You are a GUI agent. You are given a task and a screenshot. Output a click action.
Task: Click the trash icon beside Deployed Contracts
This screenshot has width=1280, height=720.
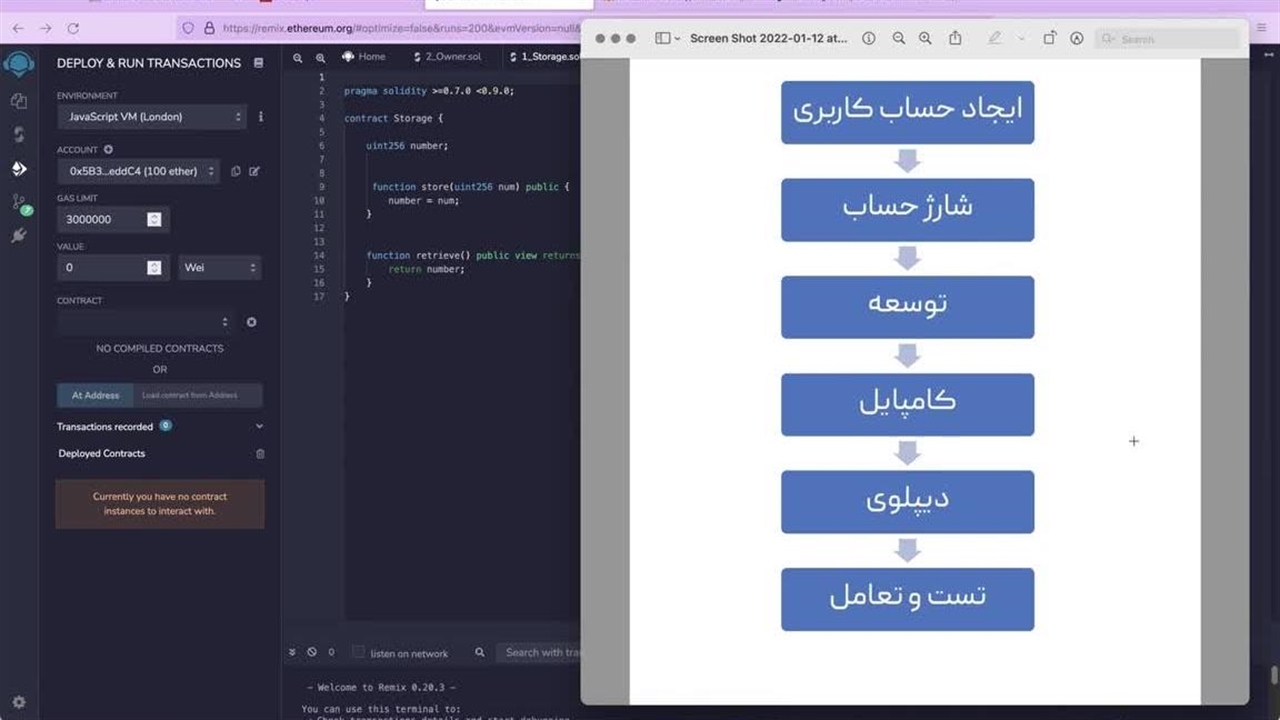click(260, 454)
